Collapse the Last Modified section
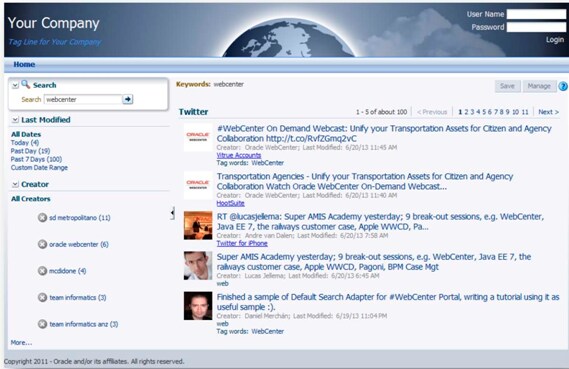Screen dimensions: 569x369 (x=15, y=120)
